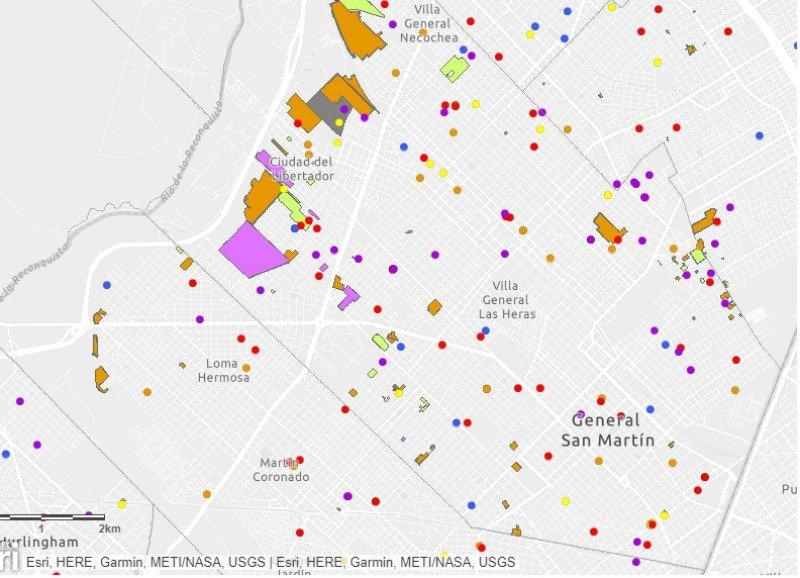The width and height of the screenshot is (800, 578).
Task: Click the General San Martín map label
Action: click(x=608, y=430)
